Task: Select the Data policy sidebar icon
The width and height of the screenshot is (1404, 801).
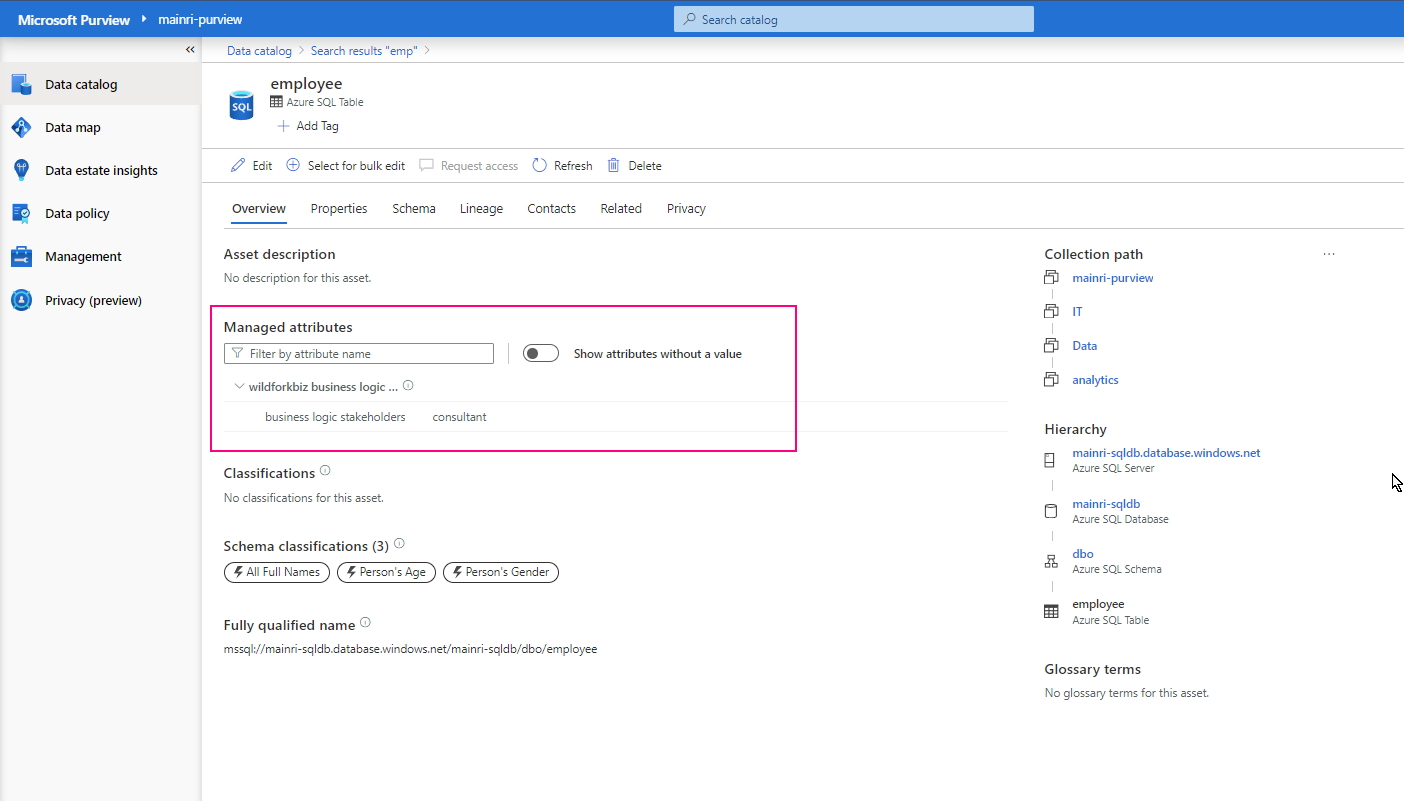Action: (21, 214)
